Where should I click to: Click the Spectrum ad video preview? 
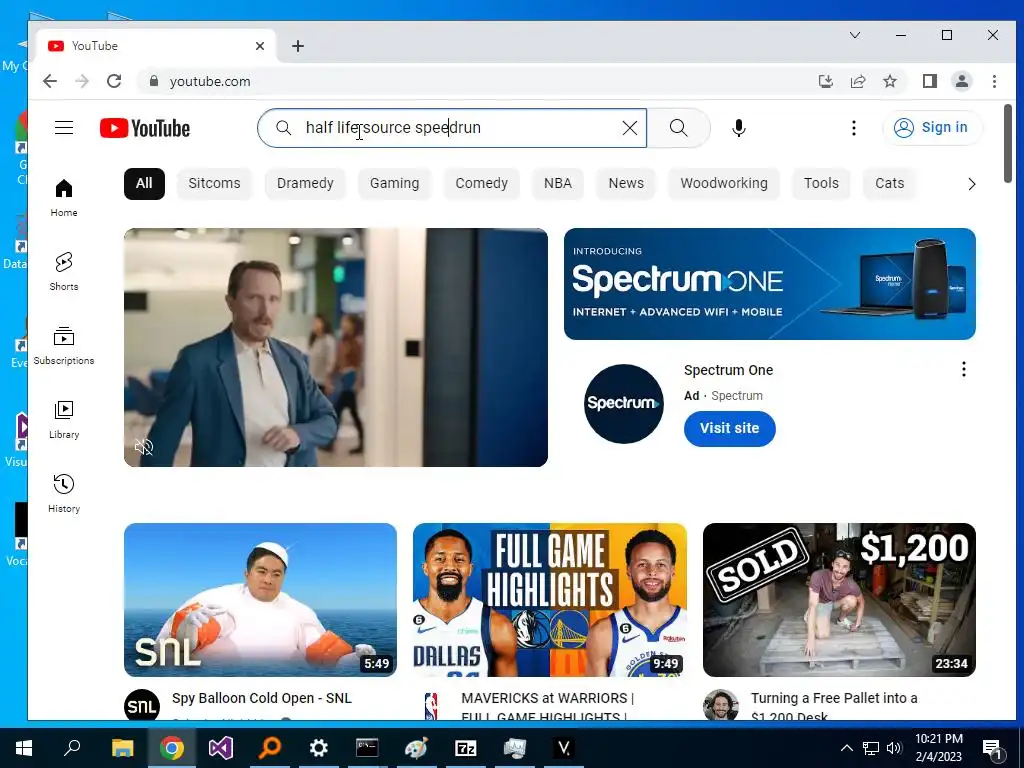[x=336, y=347]
